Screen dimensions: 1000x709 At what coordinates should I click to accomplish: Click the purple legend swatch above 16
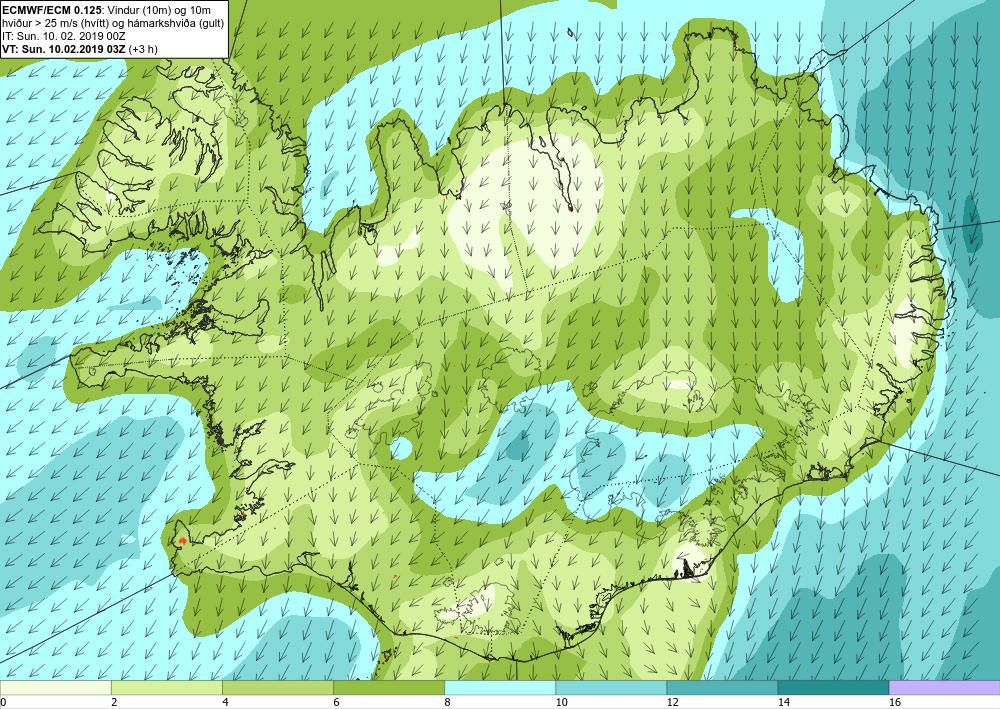click(x=945, y=688)
